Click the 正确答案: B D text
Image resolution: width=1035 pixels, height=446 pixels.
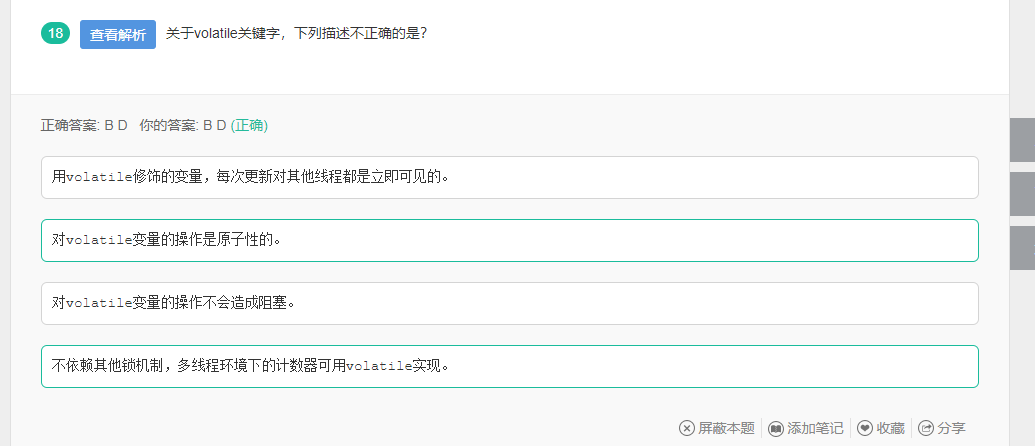point(84,126)
